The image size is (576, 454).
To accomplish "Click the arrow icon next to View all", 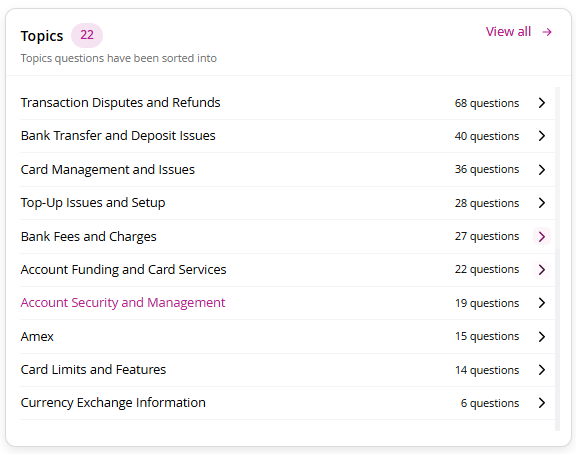I will (547, 32).
